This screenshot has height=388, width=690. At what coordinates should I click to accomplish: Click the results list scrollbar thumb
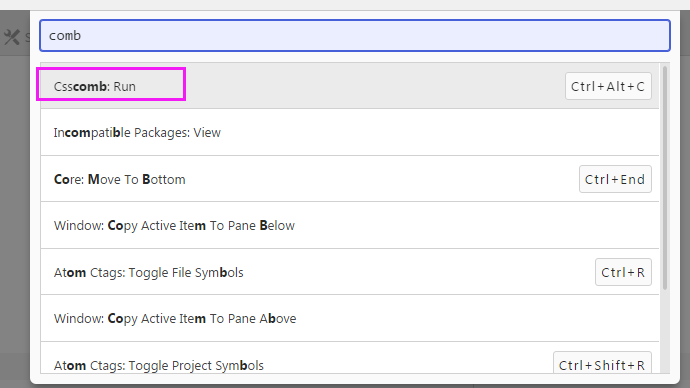pos(665,178)
